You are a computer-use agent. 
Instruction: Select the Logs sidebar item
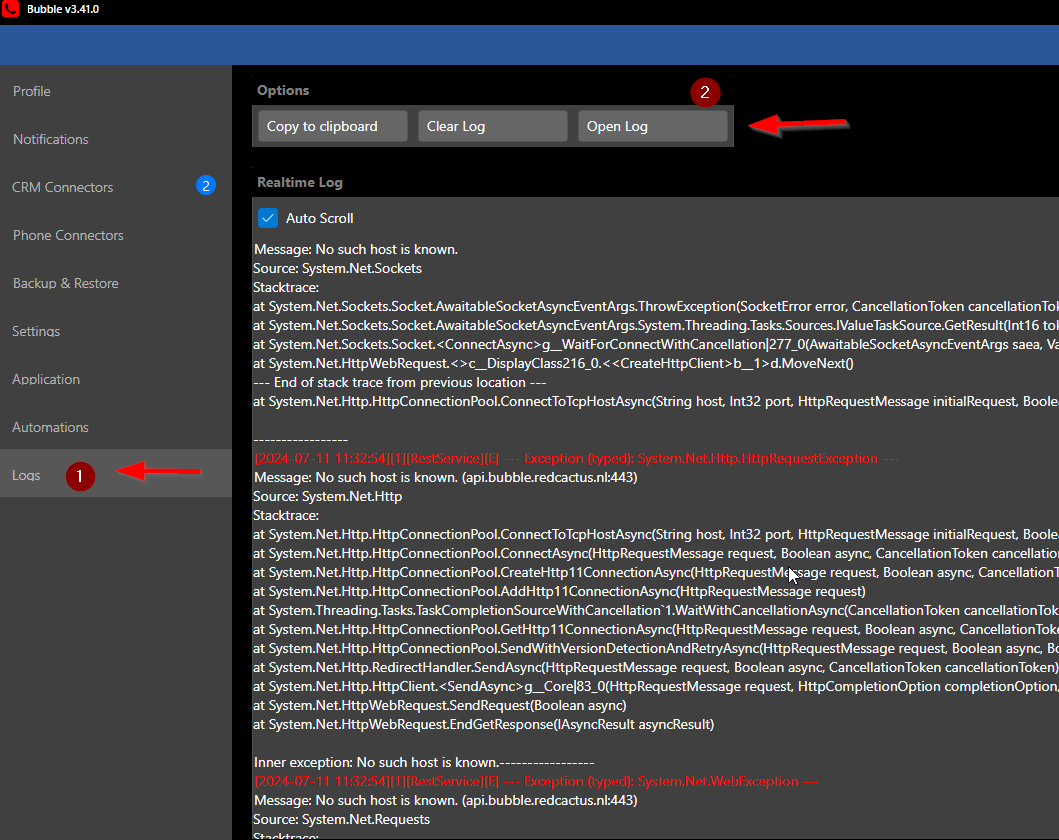(x=27, y=475)
